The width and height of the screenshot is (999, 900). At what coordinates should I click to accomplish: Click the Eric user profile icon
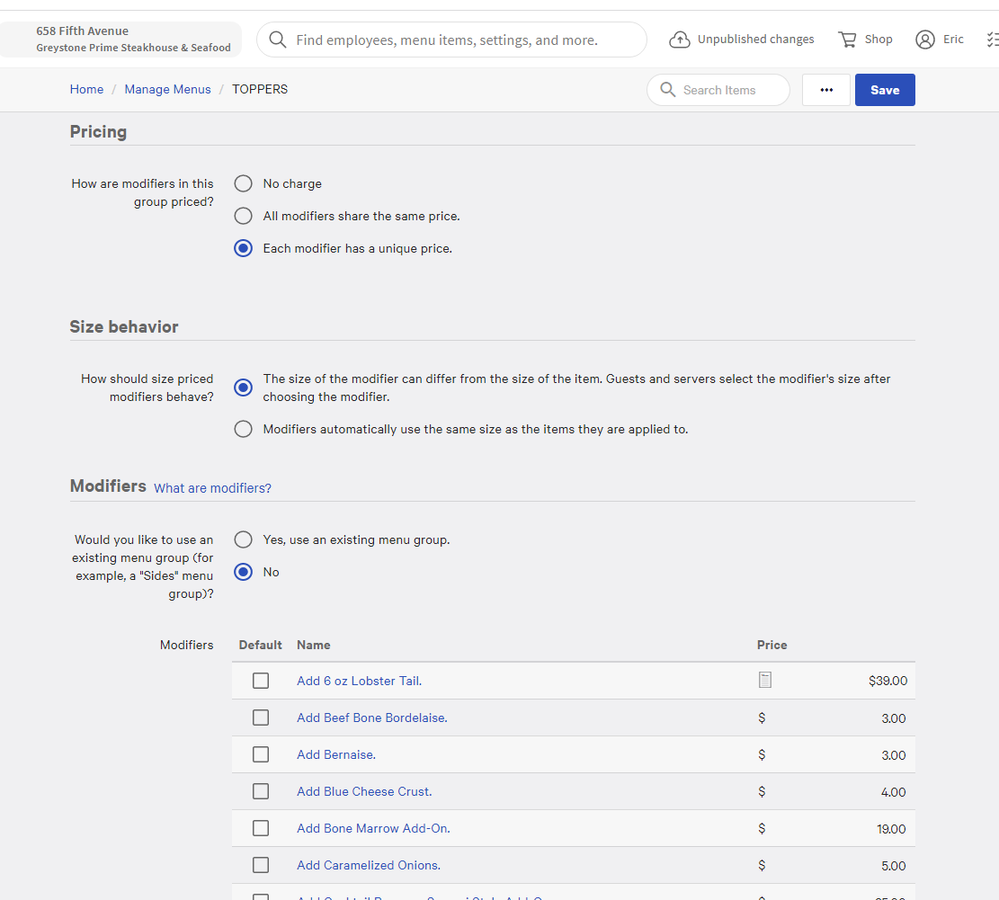tap(925, 40)
